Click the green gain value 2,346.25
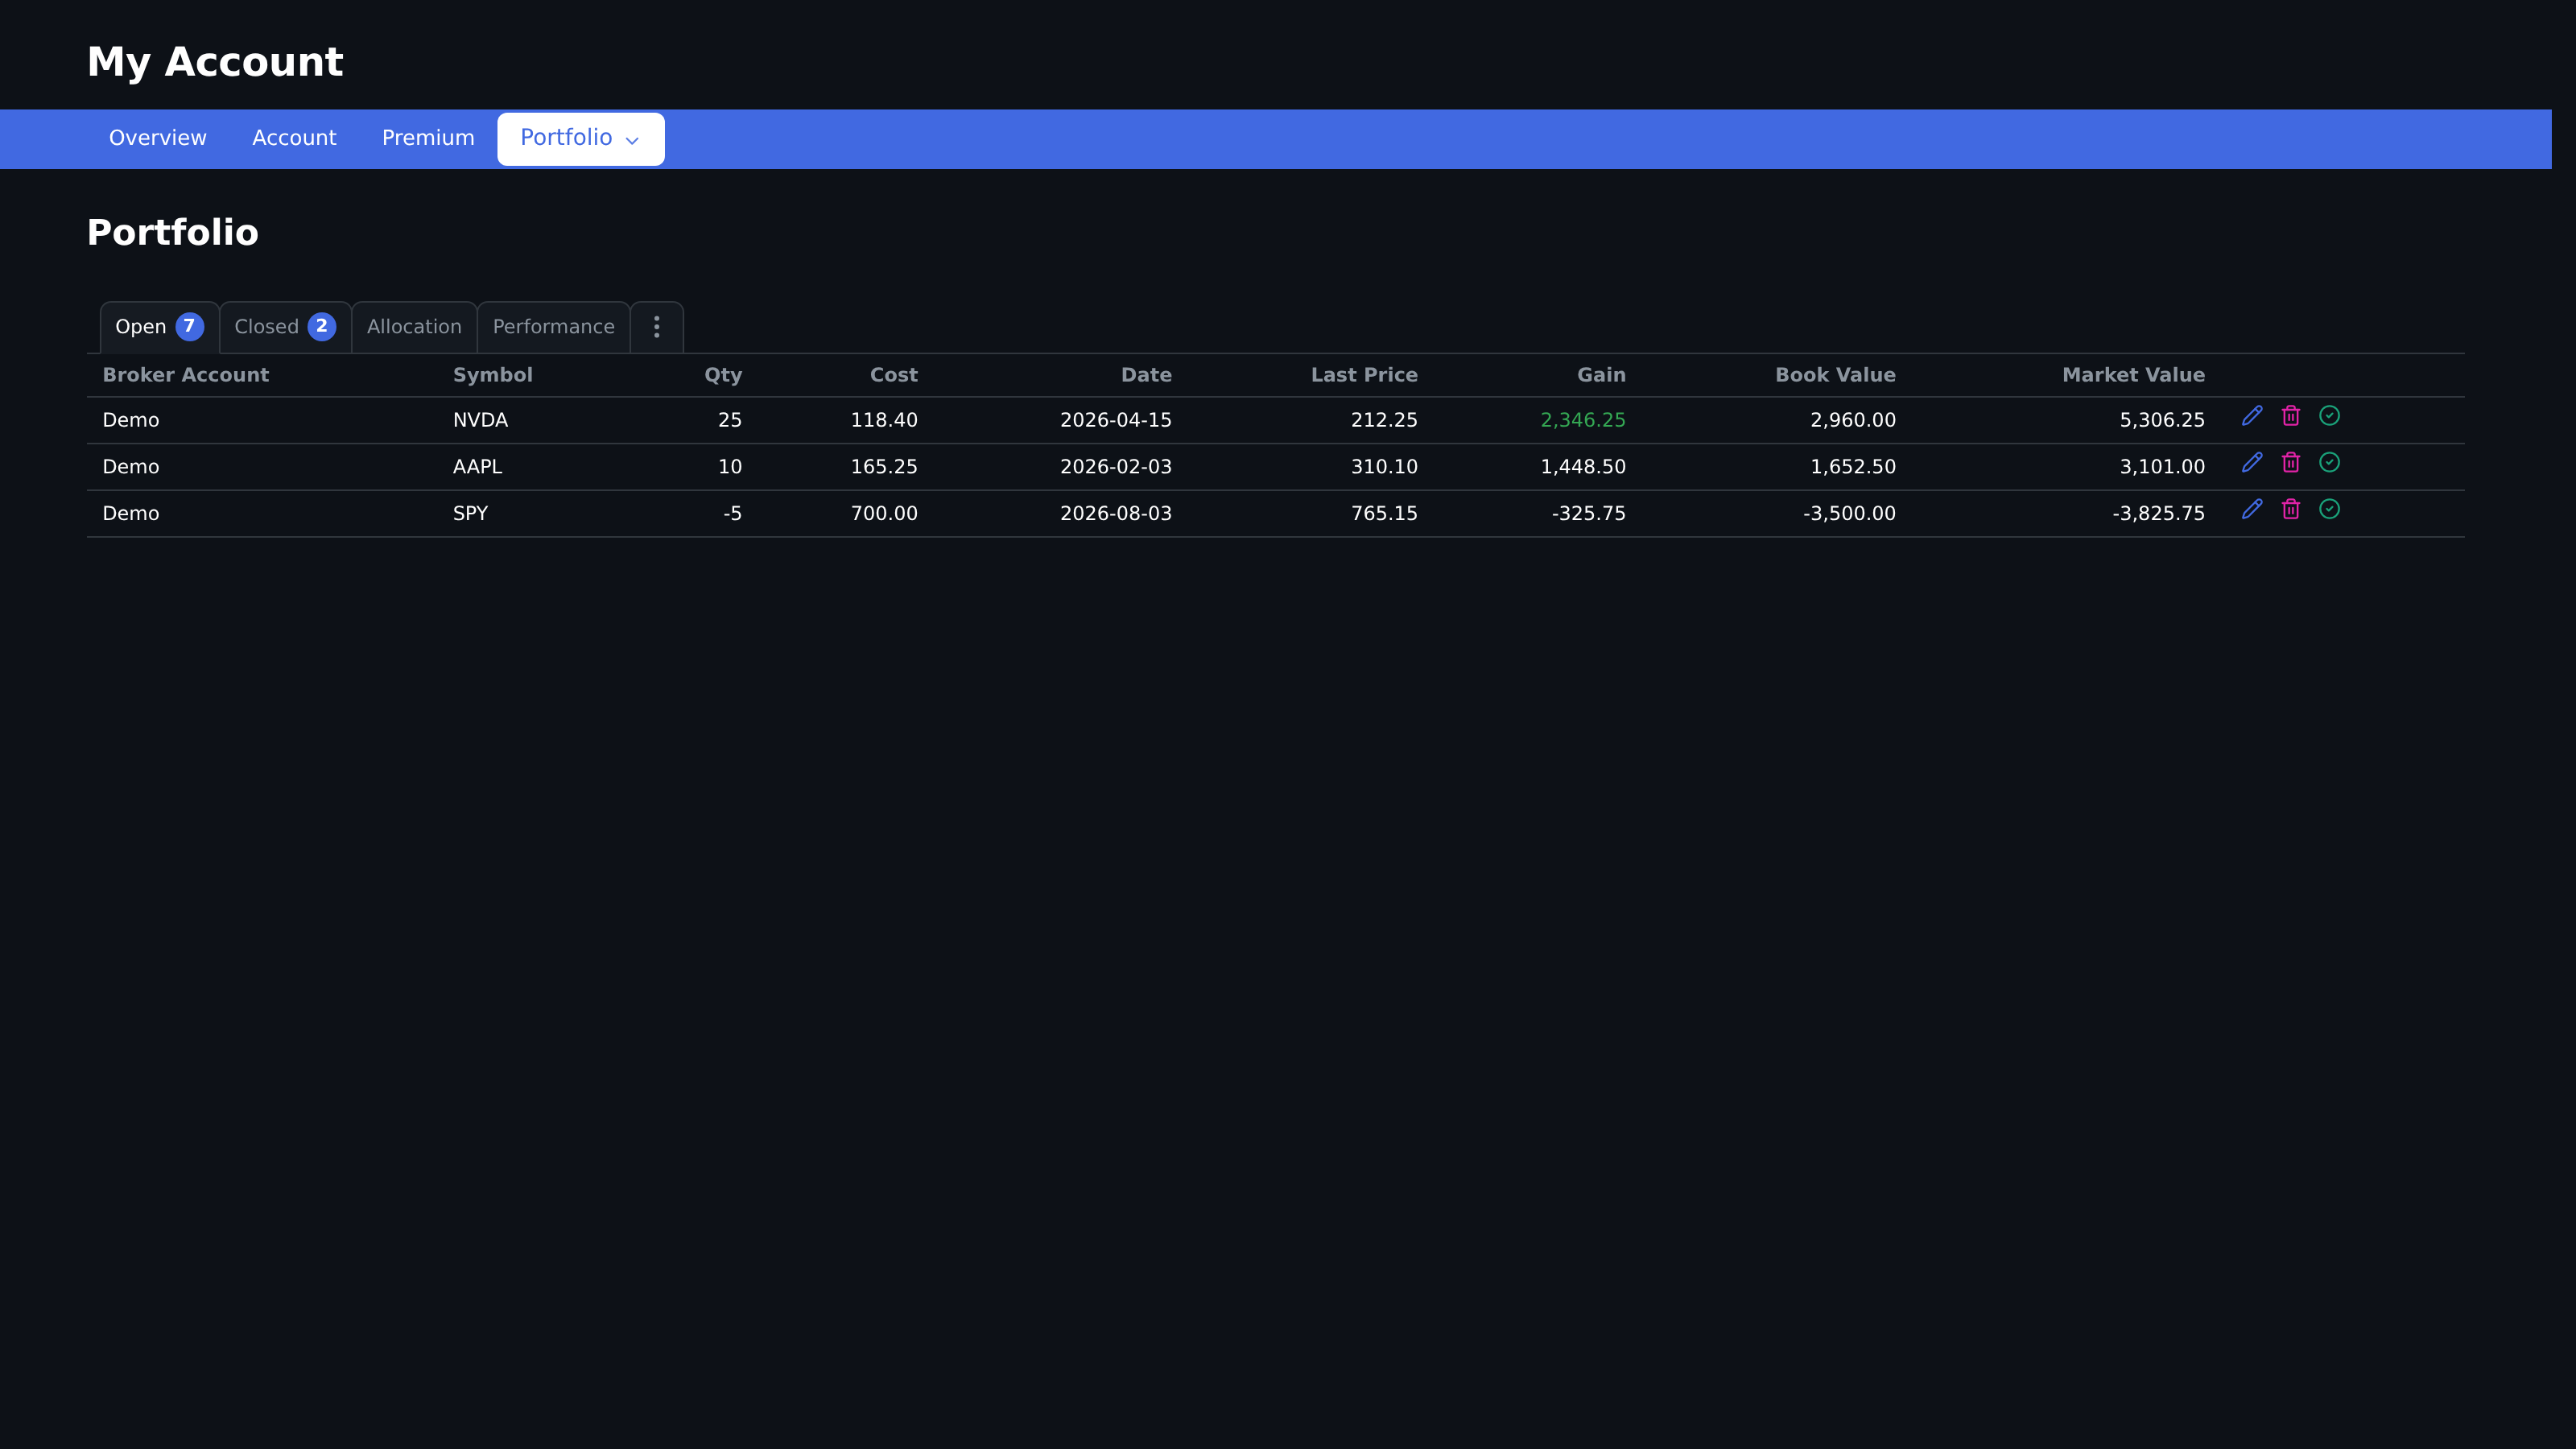Viewport: 2576px width, 1449px height. coord(1583,420)
